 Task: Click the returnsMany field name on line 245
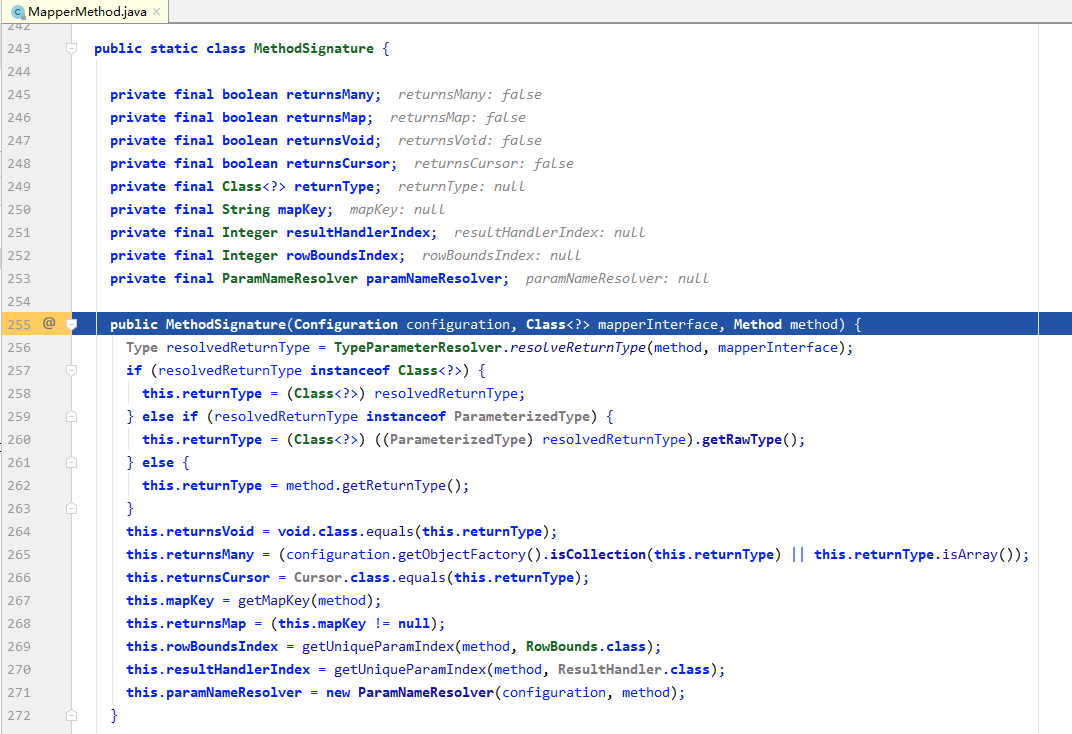click(330, 94)
